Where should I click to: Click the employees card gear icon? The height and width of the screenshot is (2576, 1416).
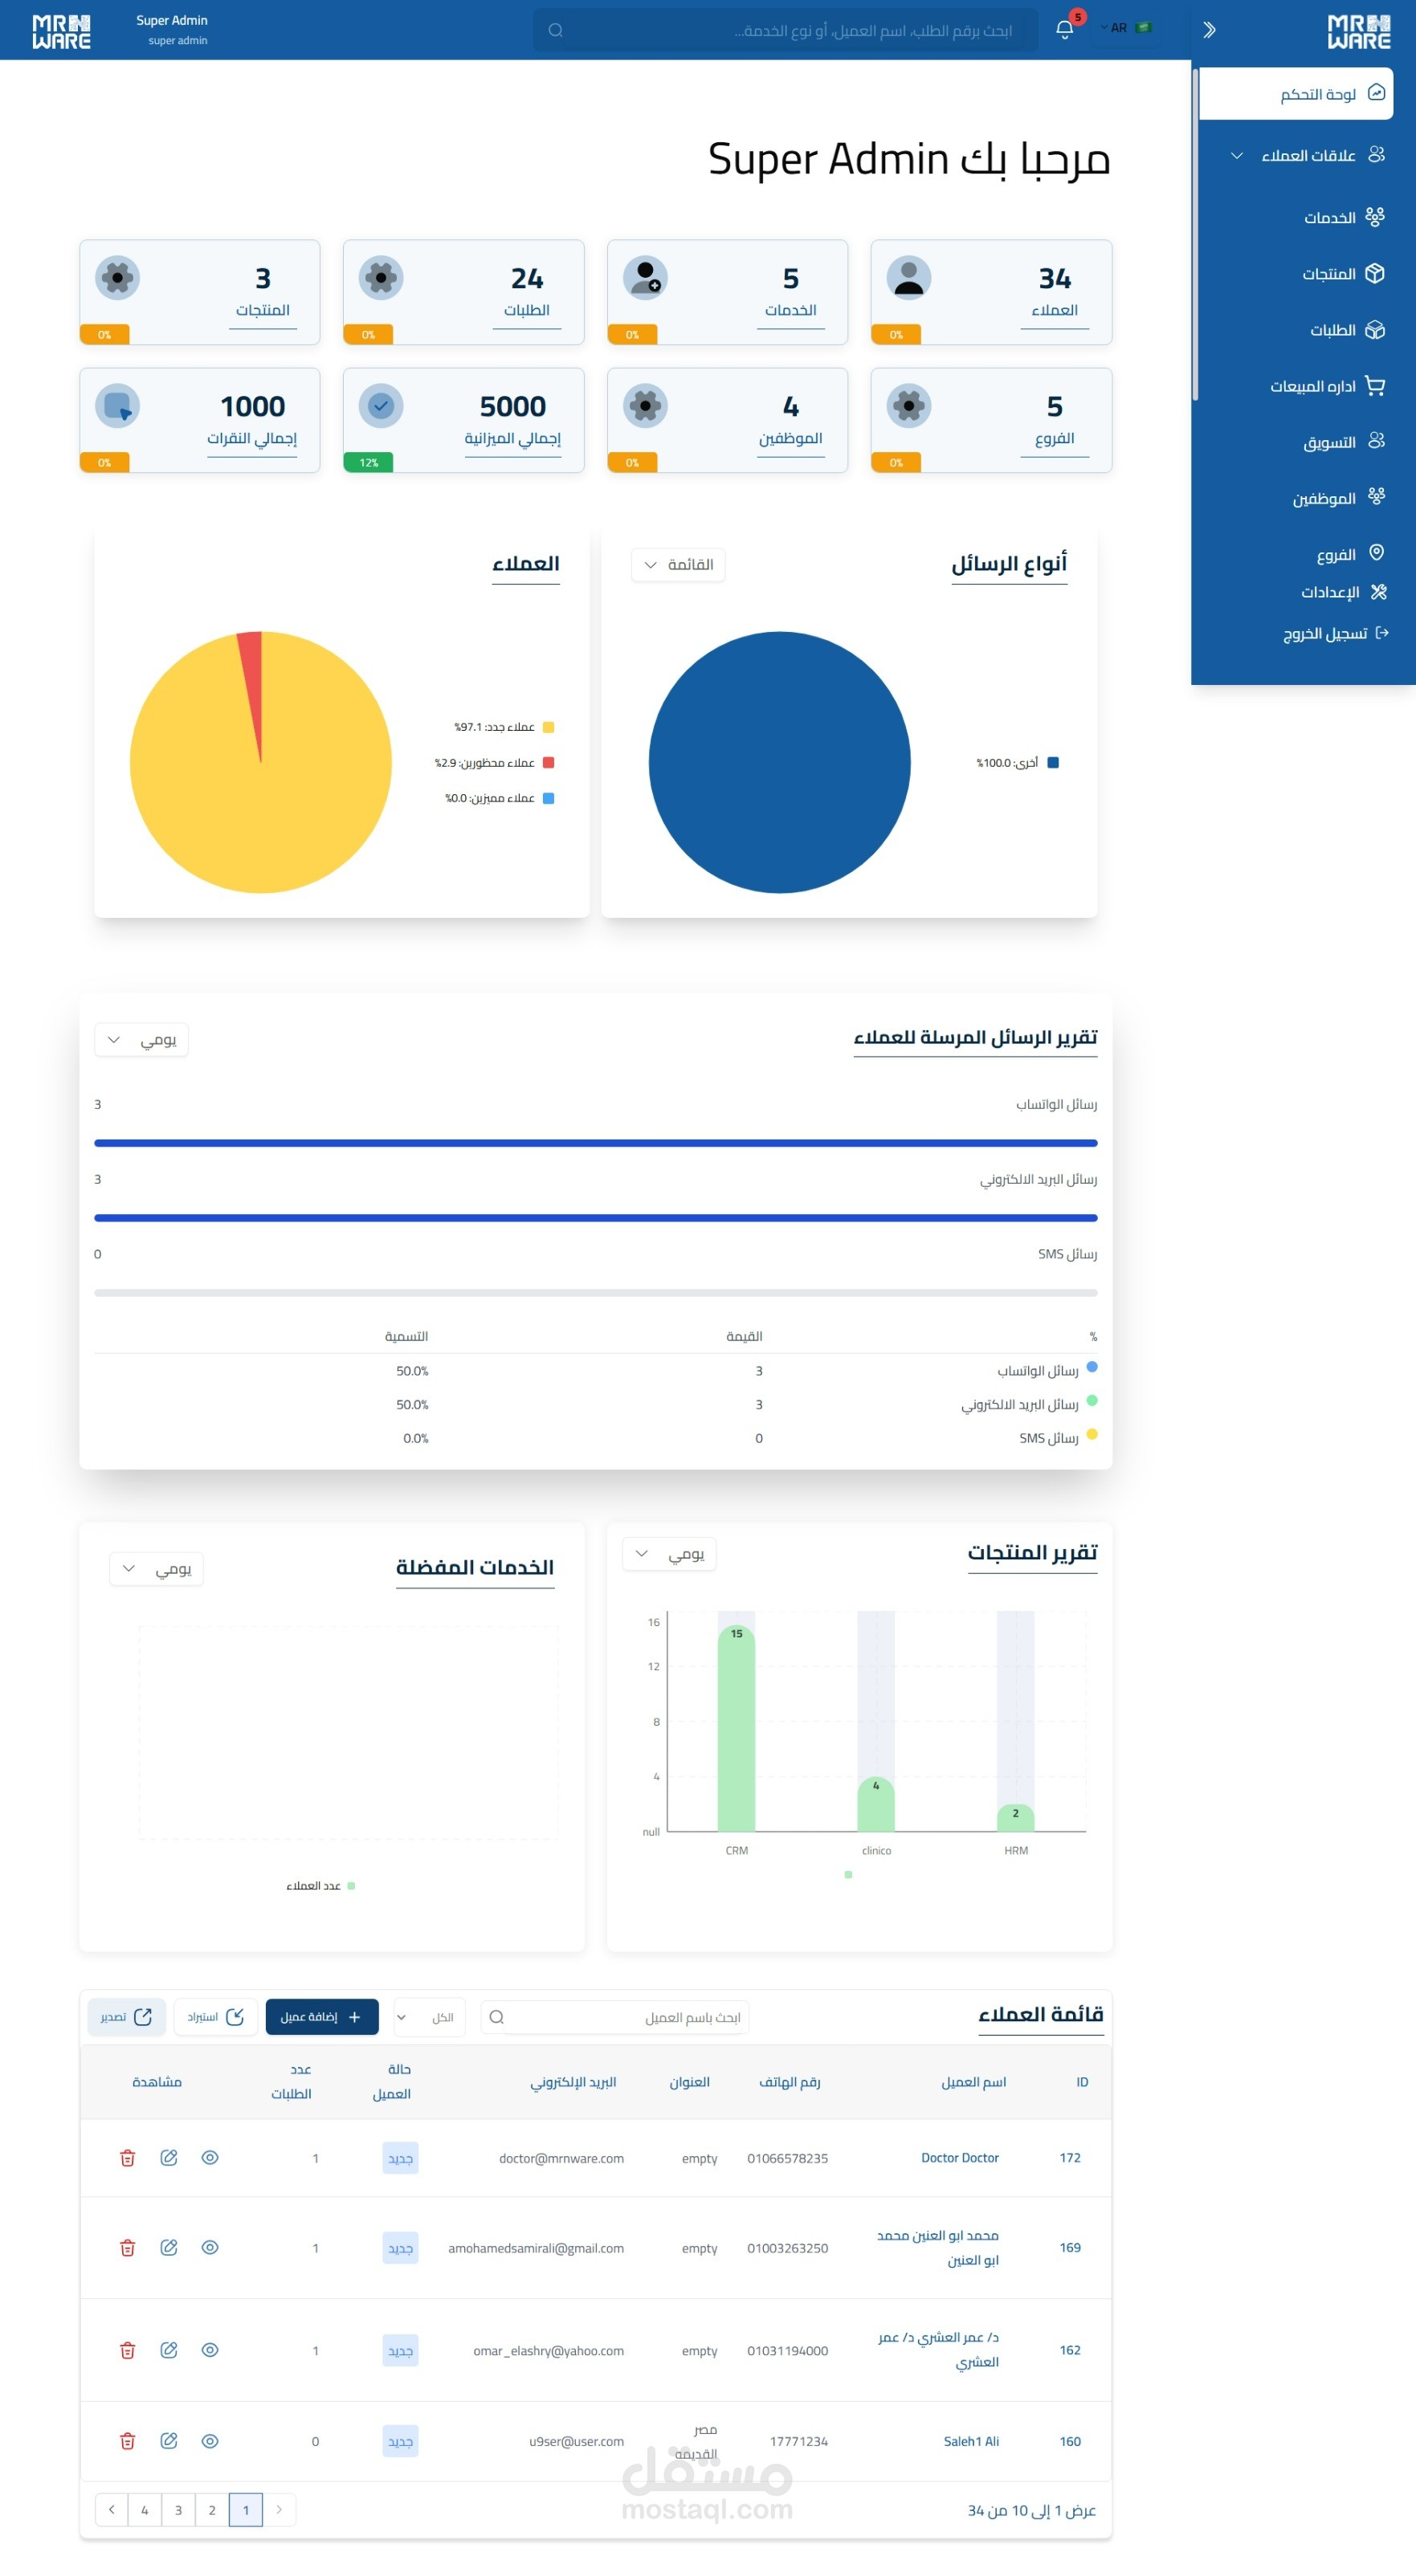[645, 406]
